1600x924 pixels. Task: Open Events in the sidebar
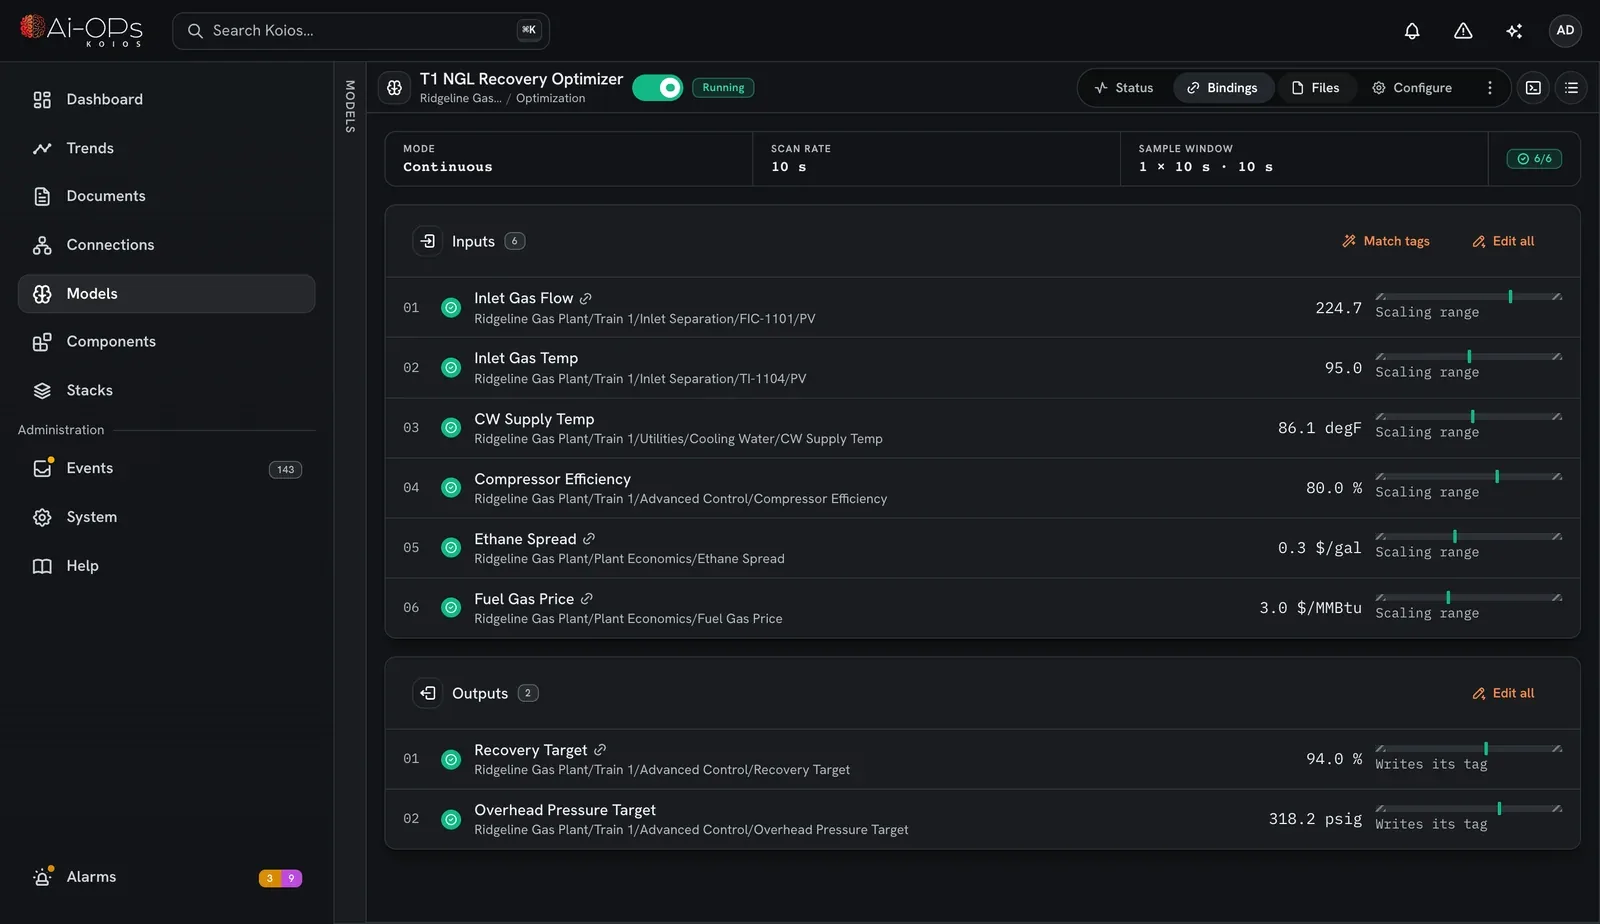166,469
